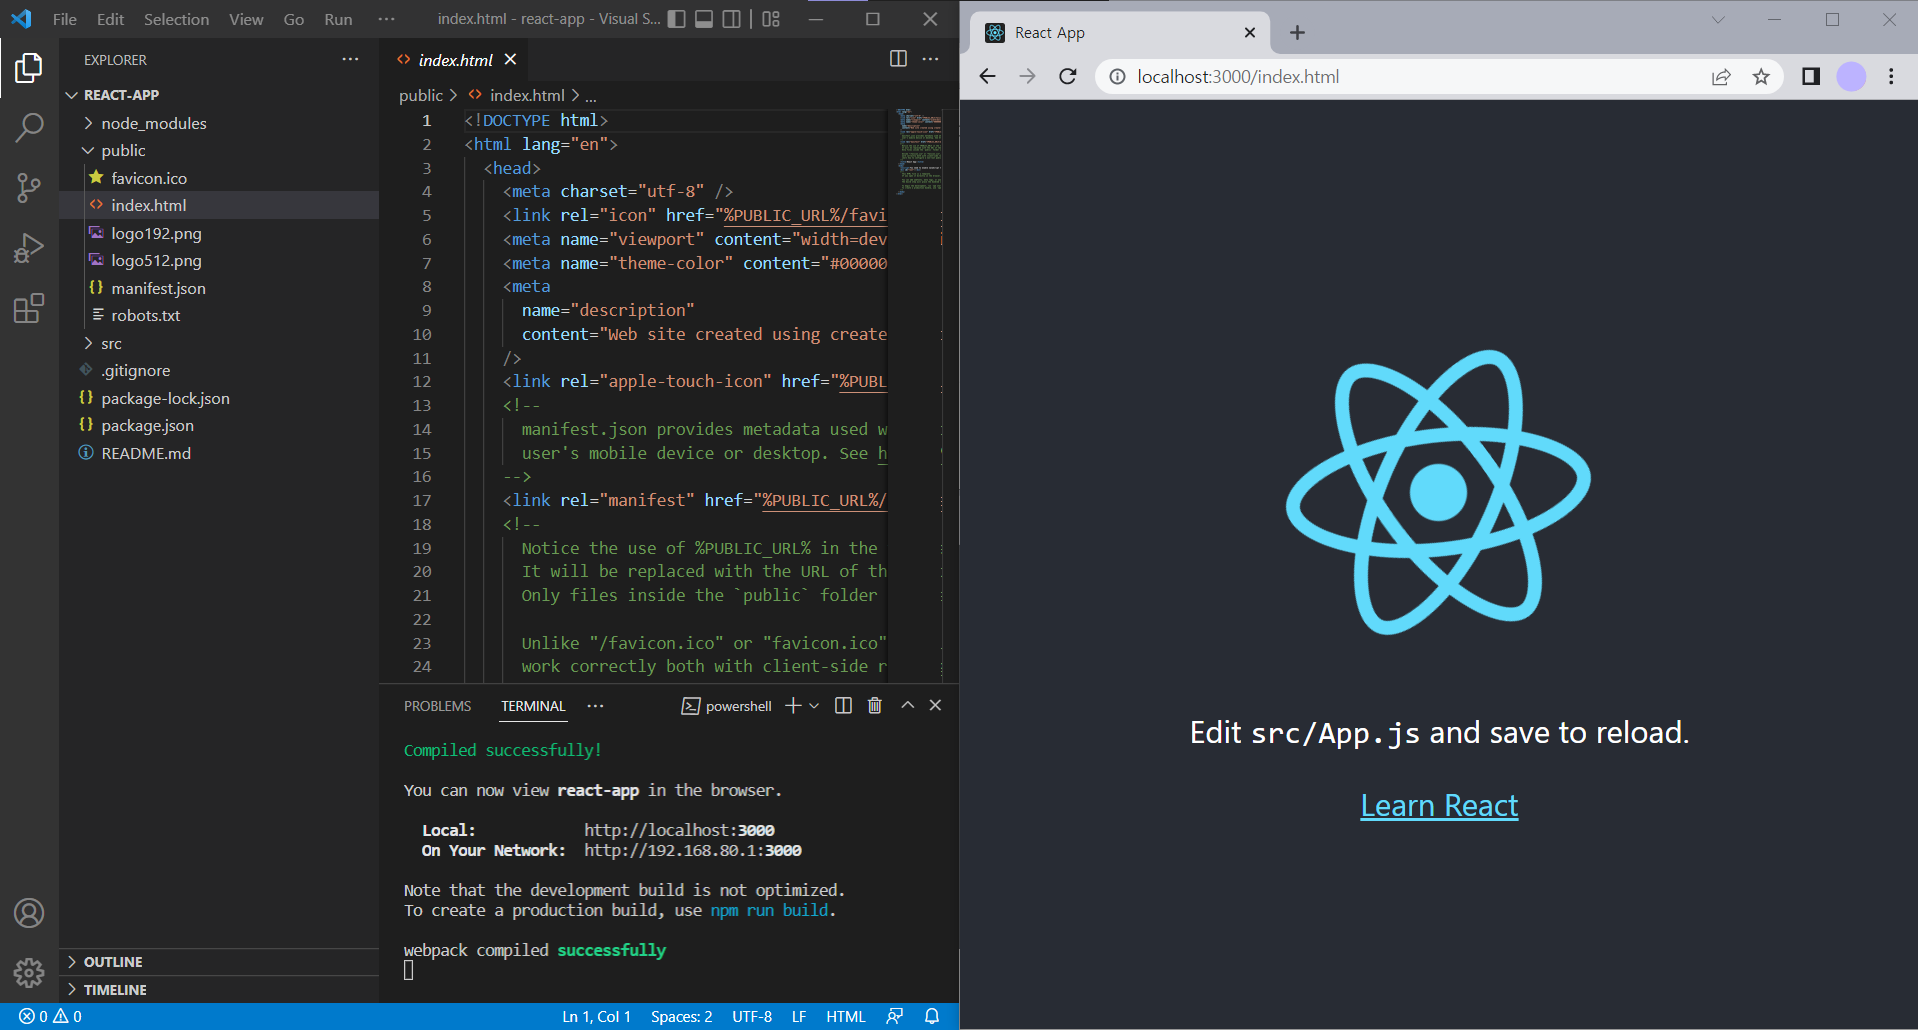
Task: Switch to the TERMINAL panel tab
Action: tap(533, 706)
